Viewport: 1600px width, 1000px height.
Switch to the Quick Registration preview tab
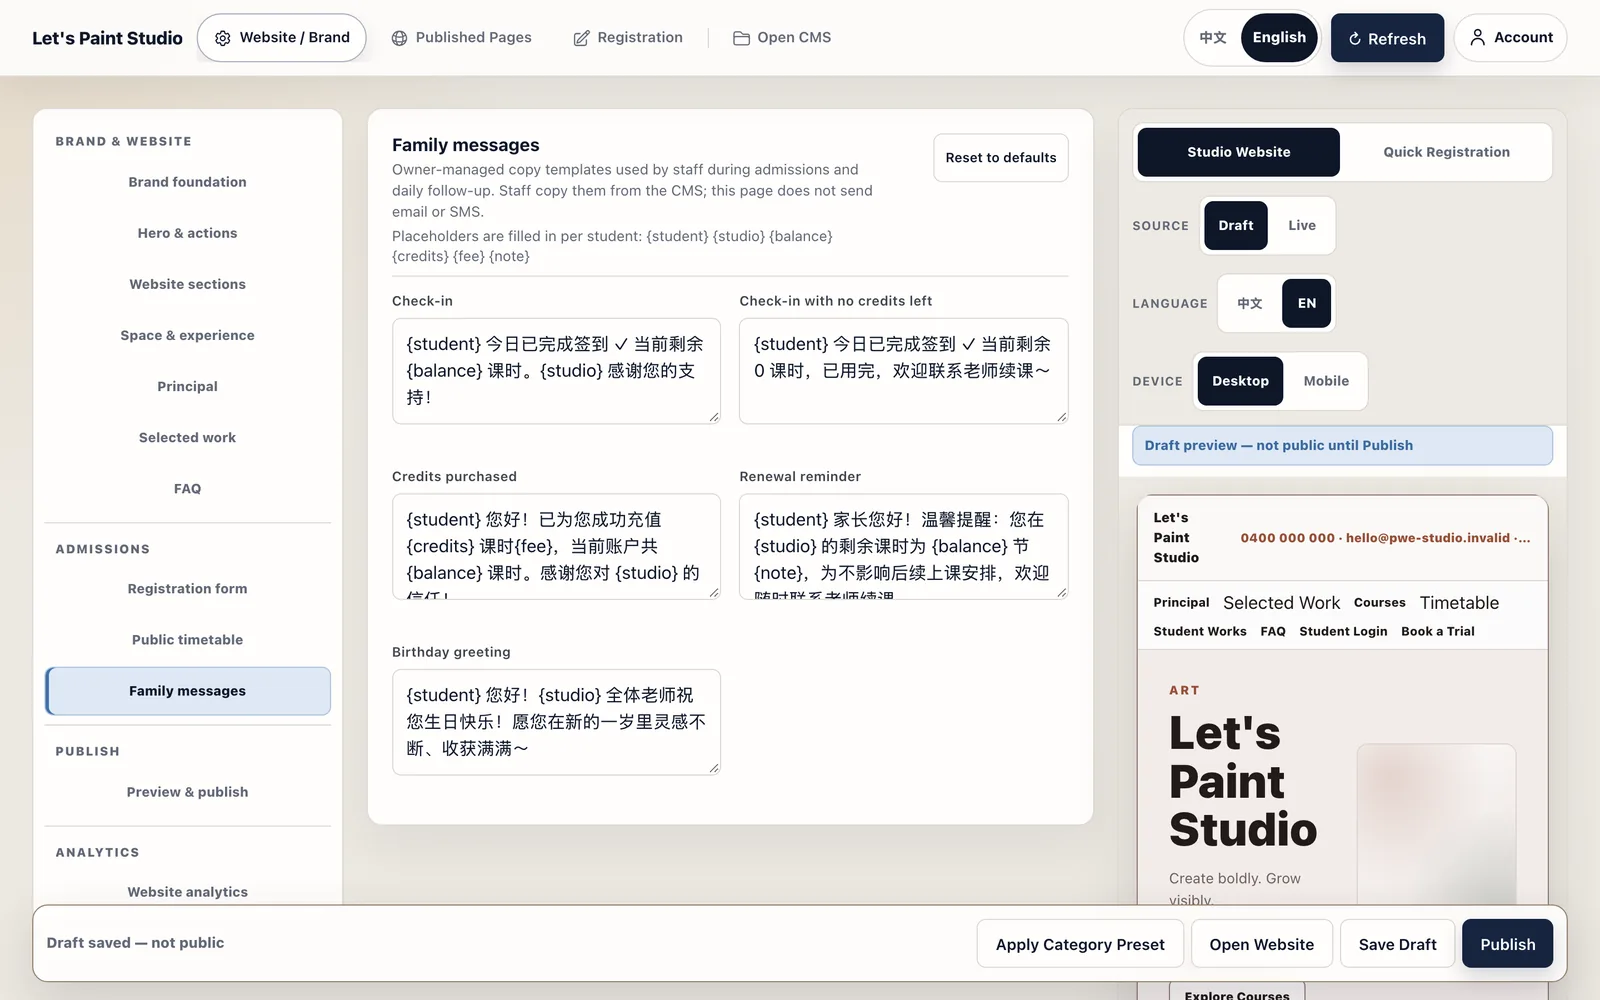1446,152
